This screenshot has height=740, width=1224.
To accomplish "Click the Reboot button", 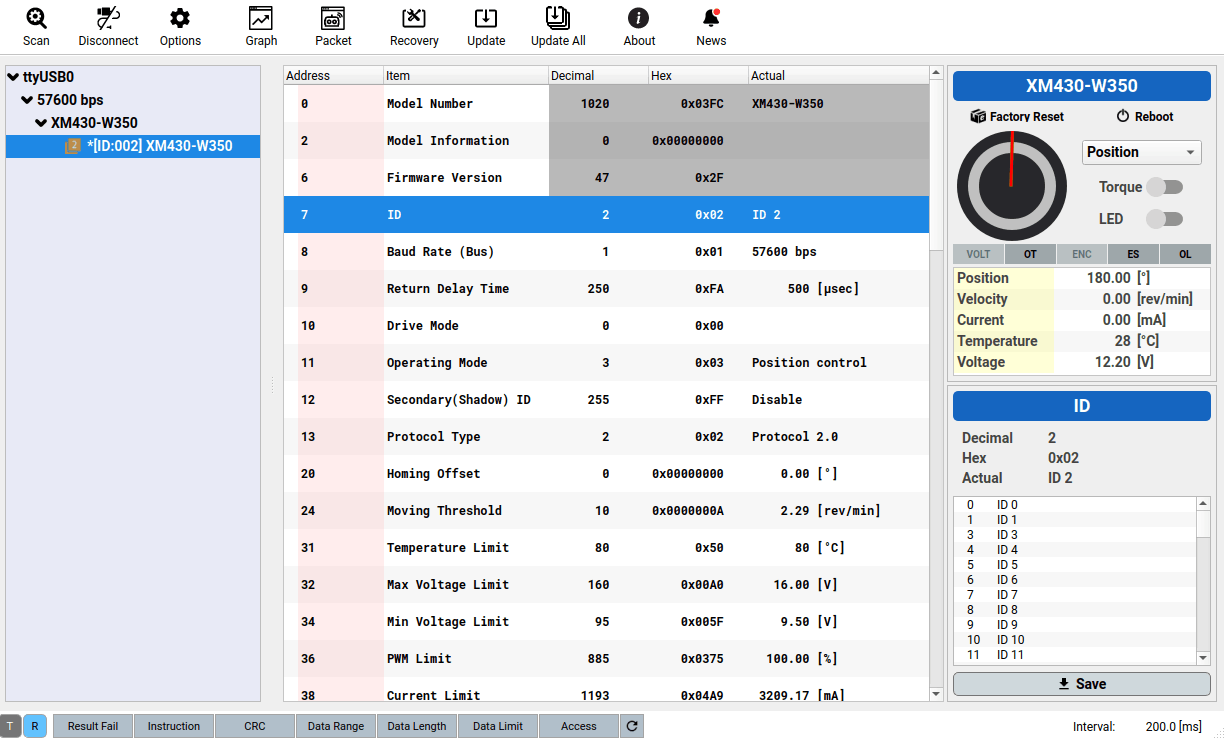I will tap(1145, 117).
